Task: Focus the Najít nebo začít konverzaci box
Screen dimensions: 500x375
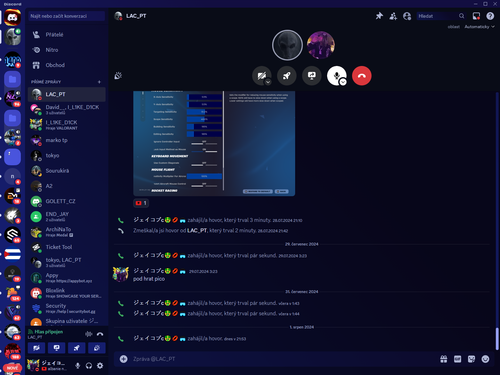Action: coord(67,16)
